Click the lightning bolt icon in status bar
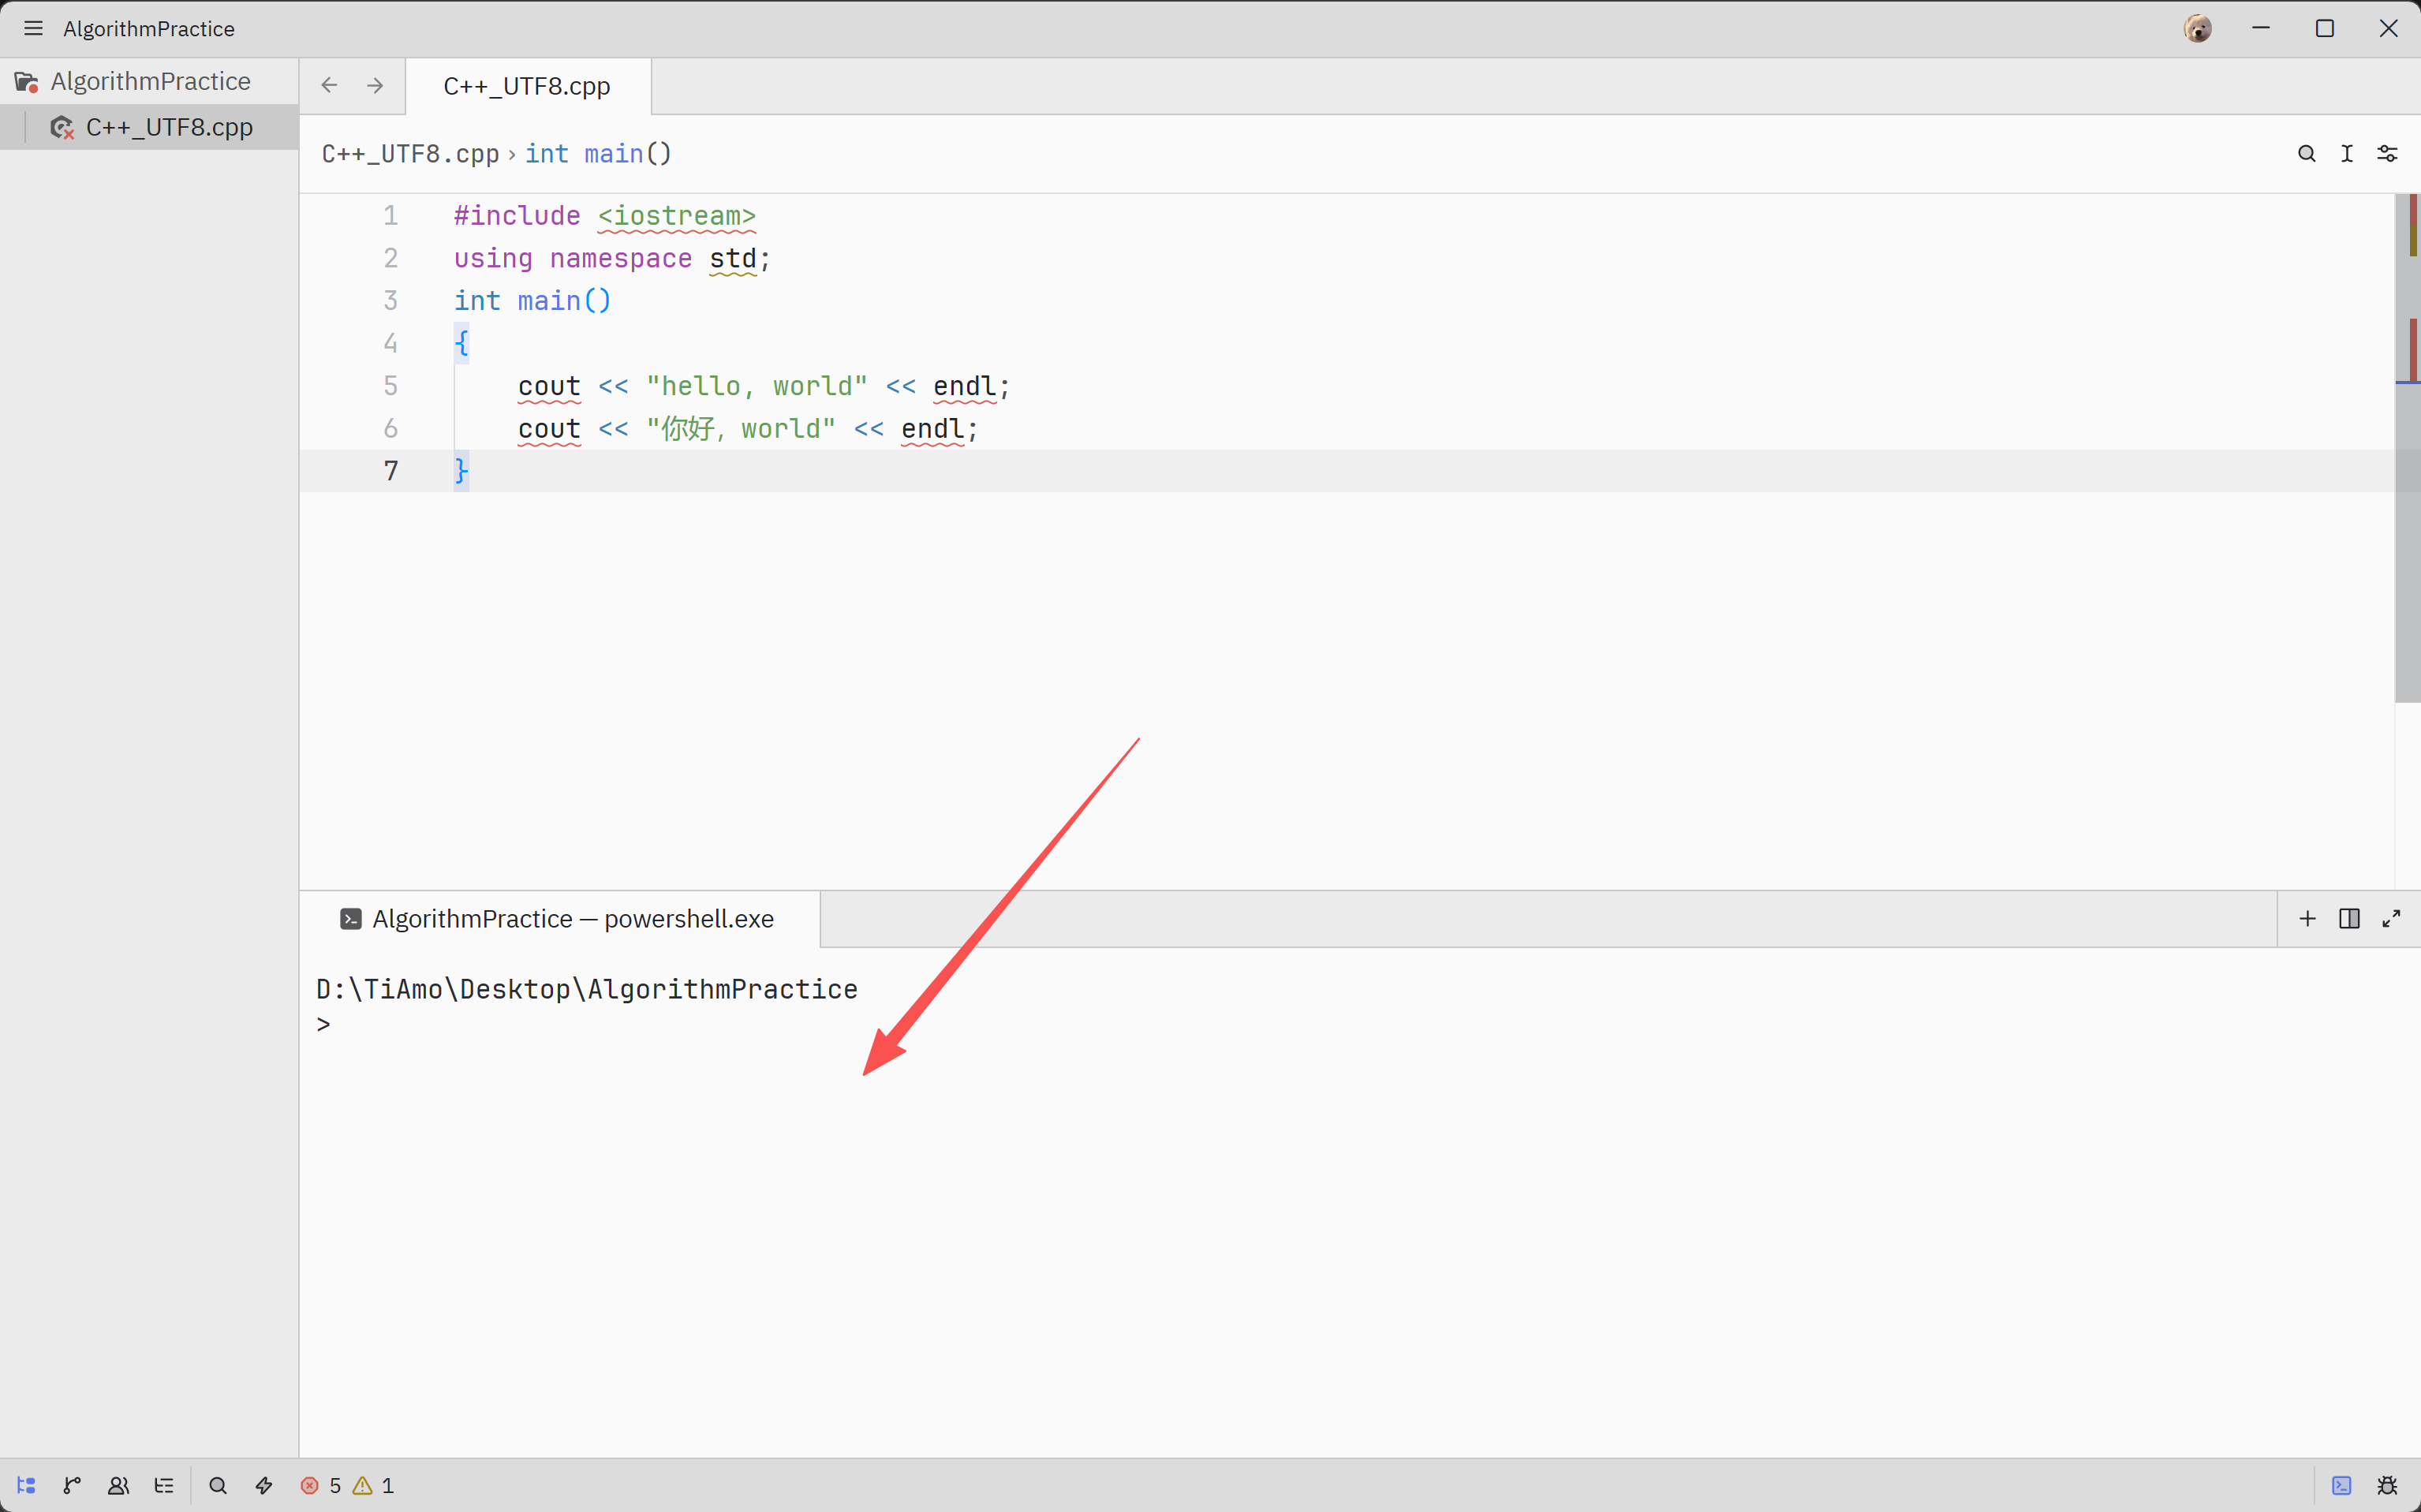The image size is (2421, 1512). [x=264, y=1486]
